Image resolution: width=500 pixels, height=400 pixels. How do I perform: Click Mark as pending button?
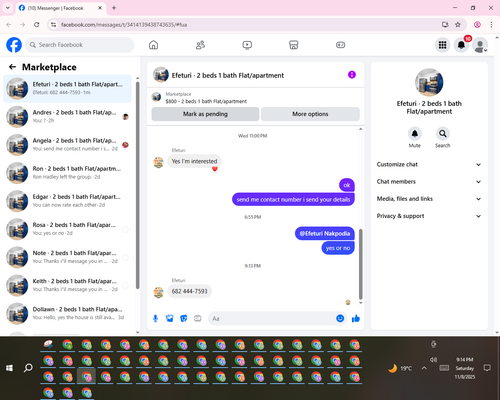click(205, 114)
